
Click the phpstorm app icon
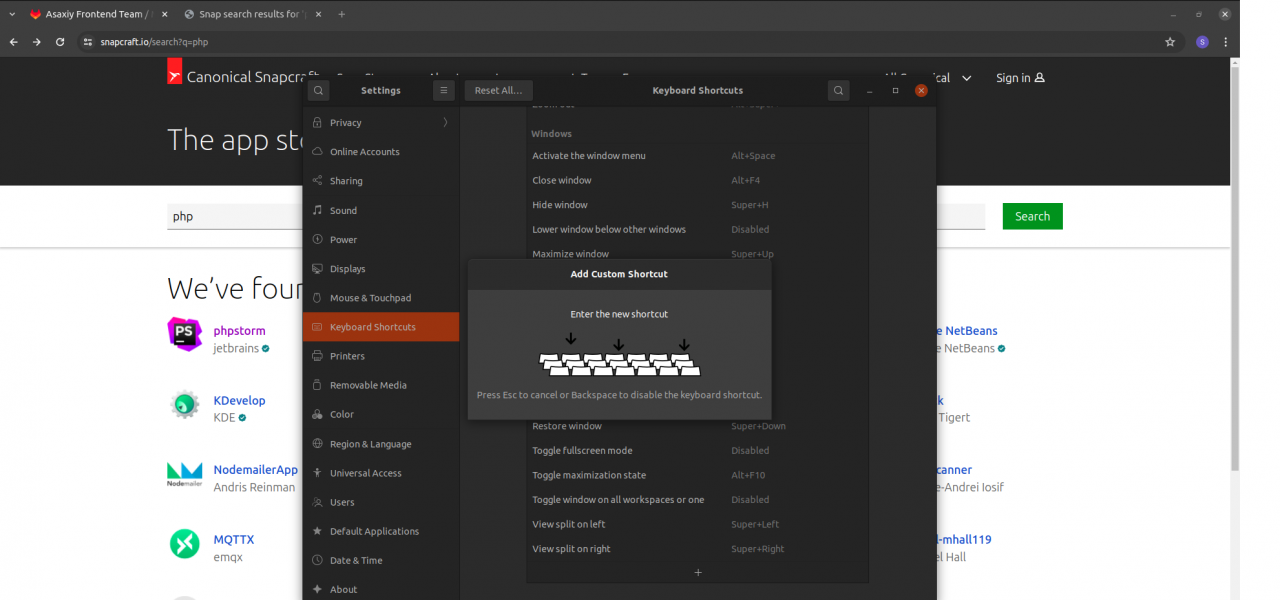184,334
